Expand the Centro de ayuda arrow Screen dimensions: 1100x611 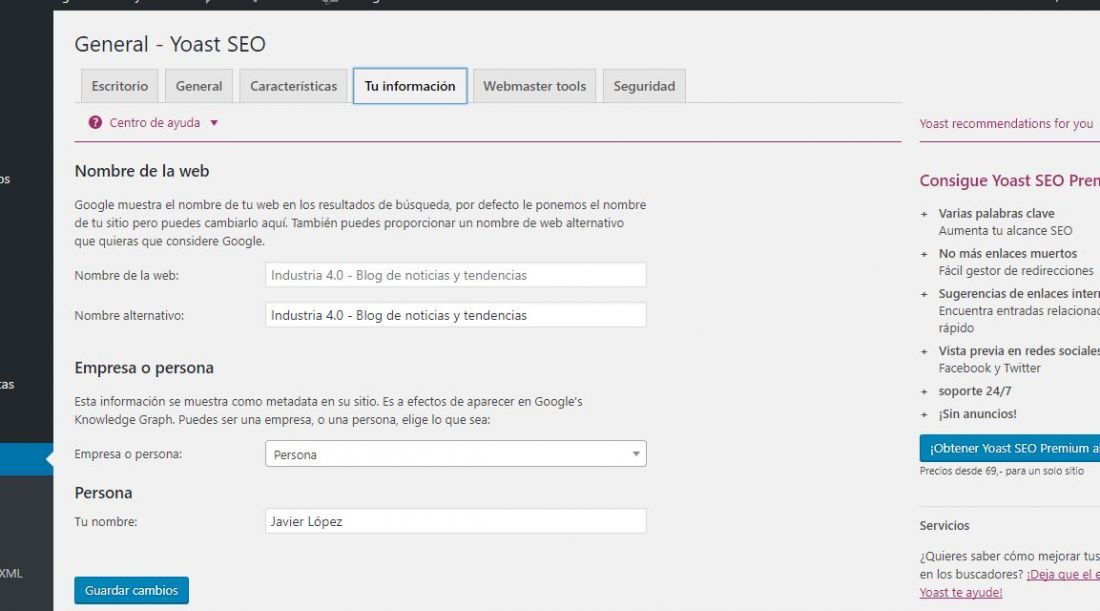pyautogui.click(x=214, y=123)
